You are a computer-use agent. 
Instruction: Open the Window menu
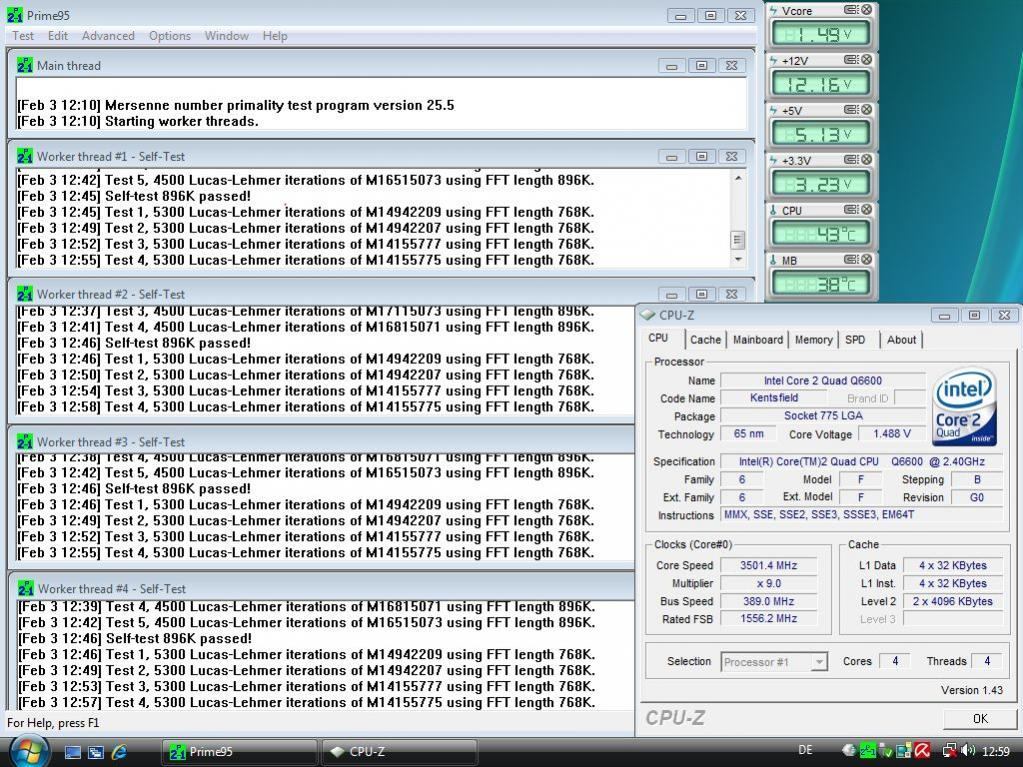(x=226, y=36)
